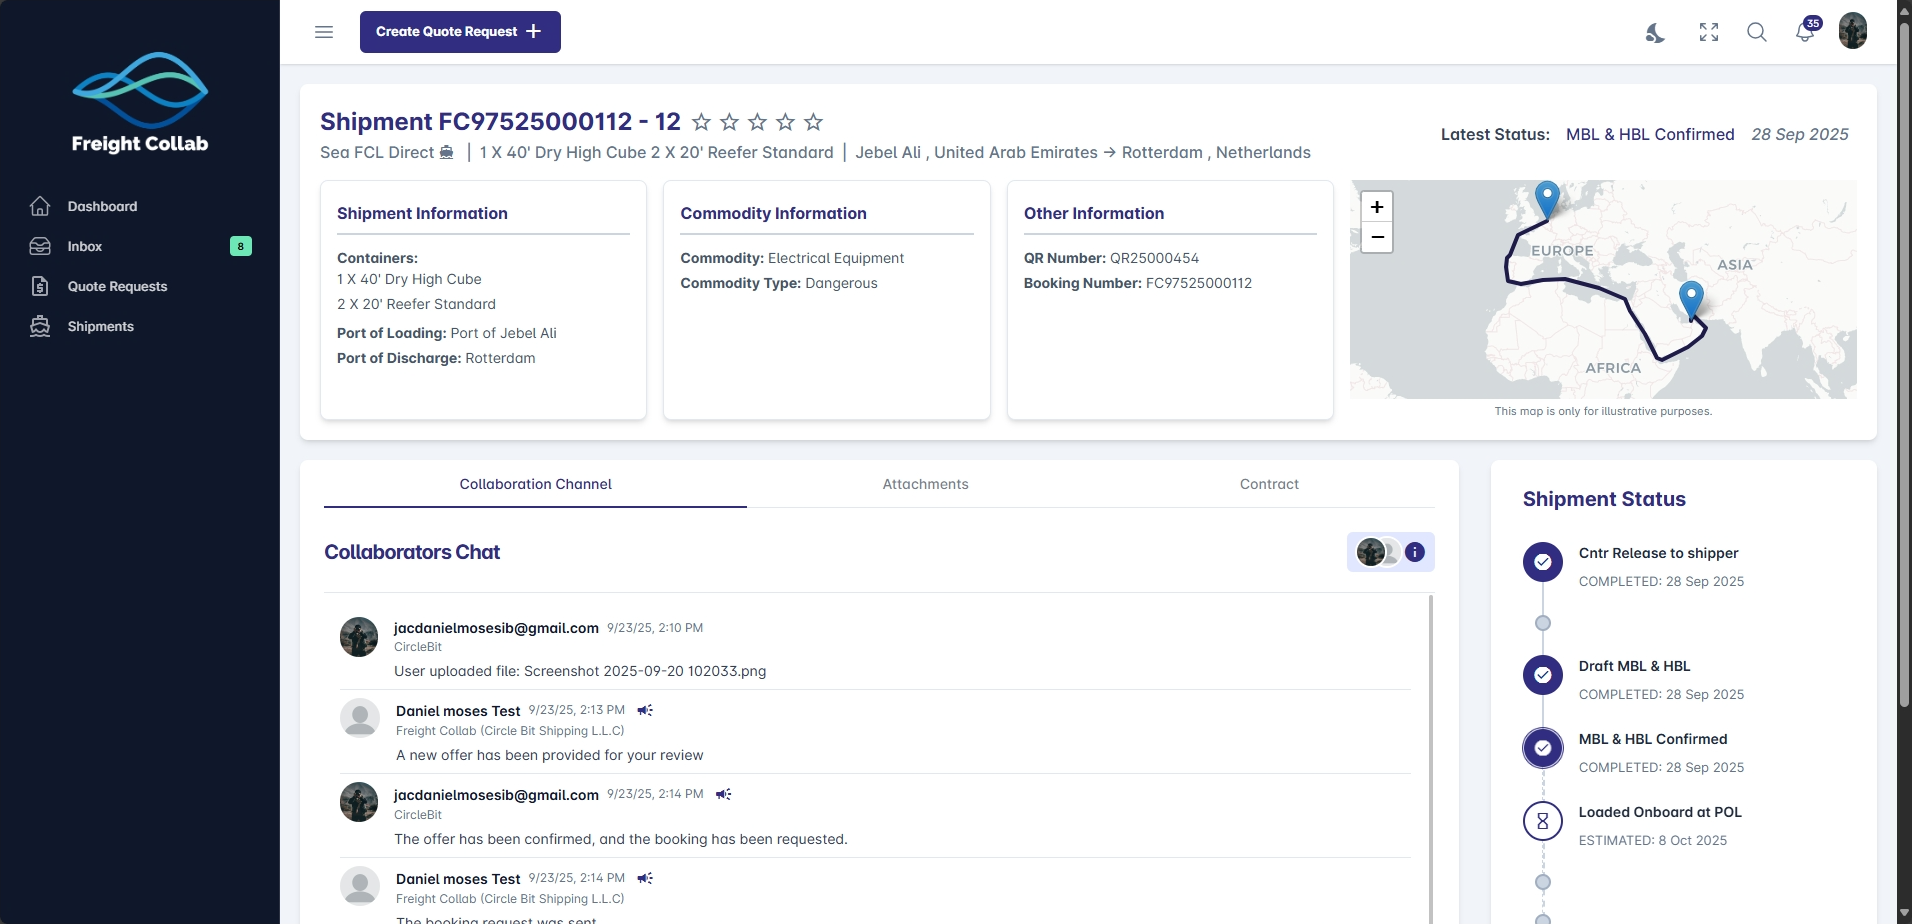Open Inbox from the sidebar
Viewport: 1912px width, 924px height.
85,246
